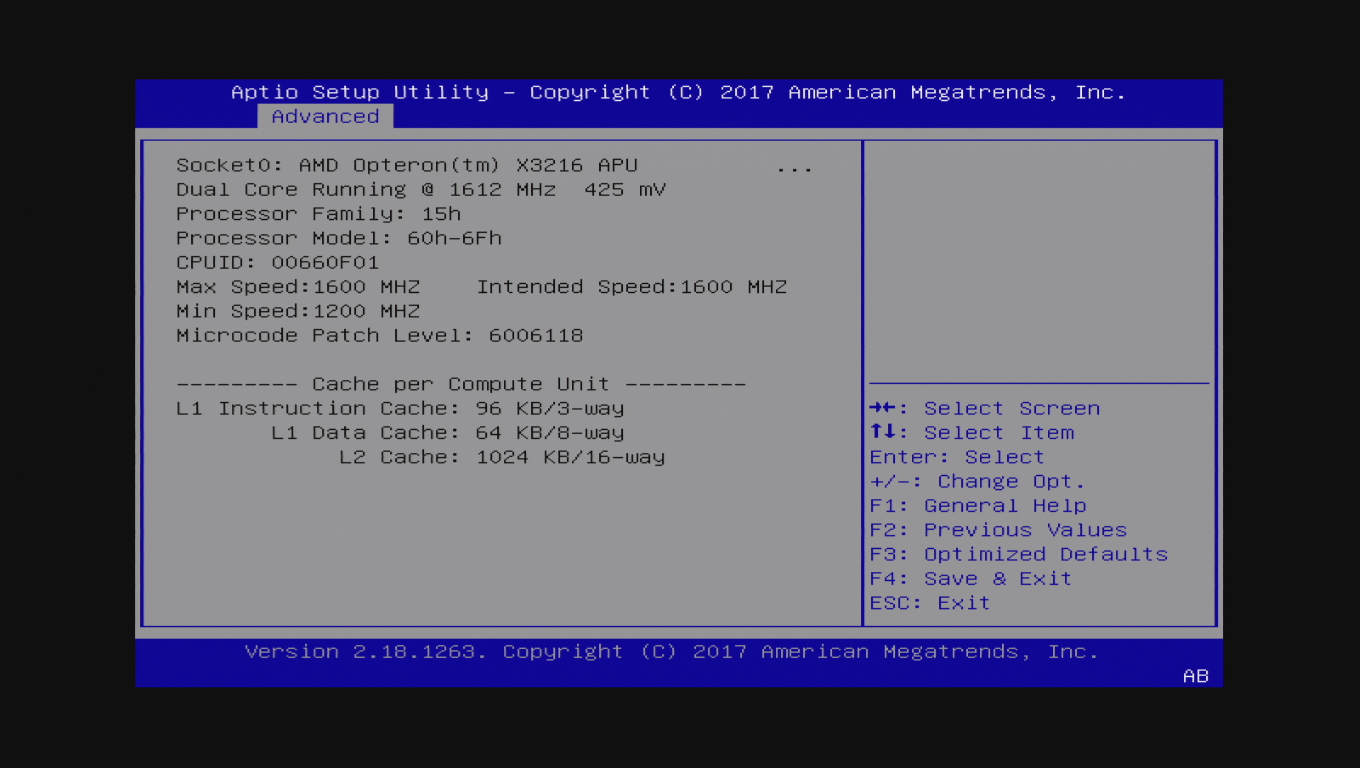This screenshot has width=1360, height=768.
Task: Click Min Speed:1200 MHZ
Action: pos(298,312)
